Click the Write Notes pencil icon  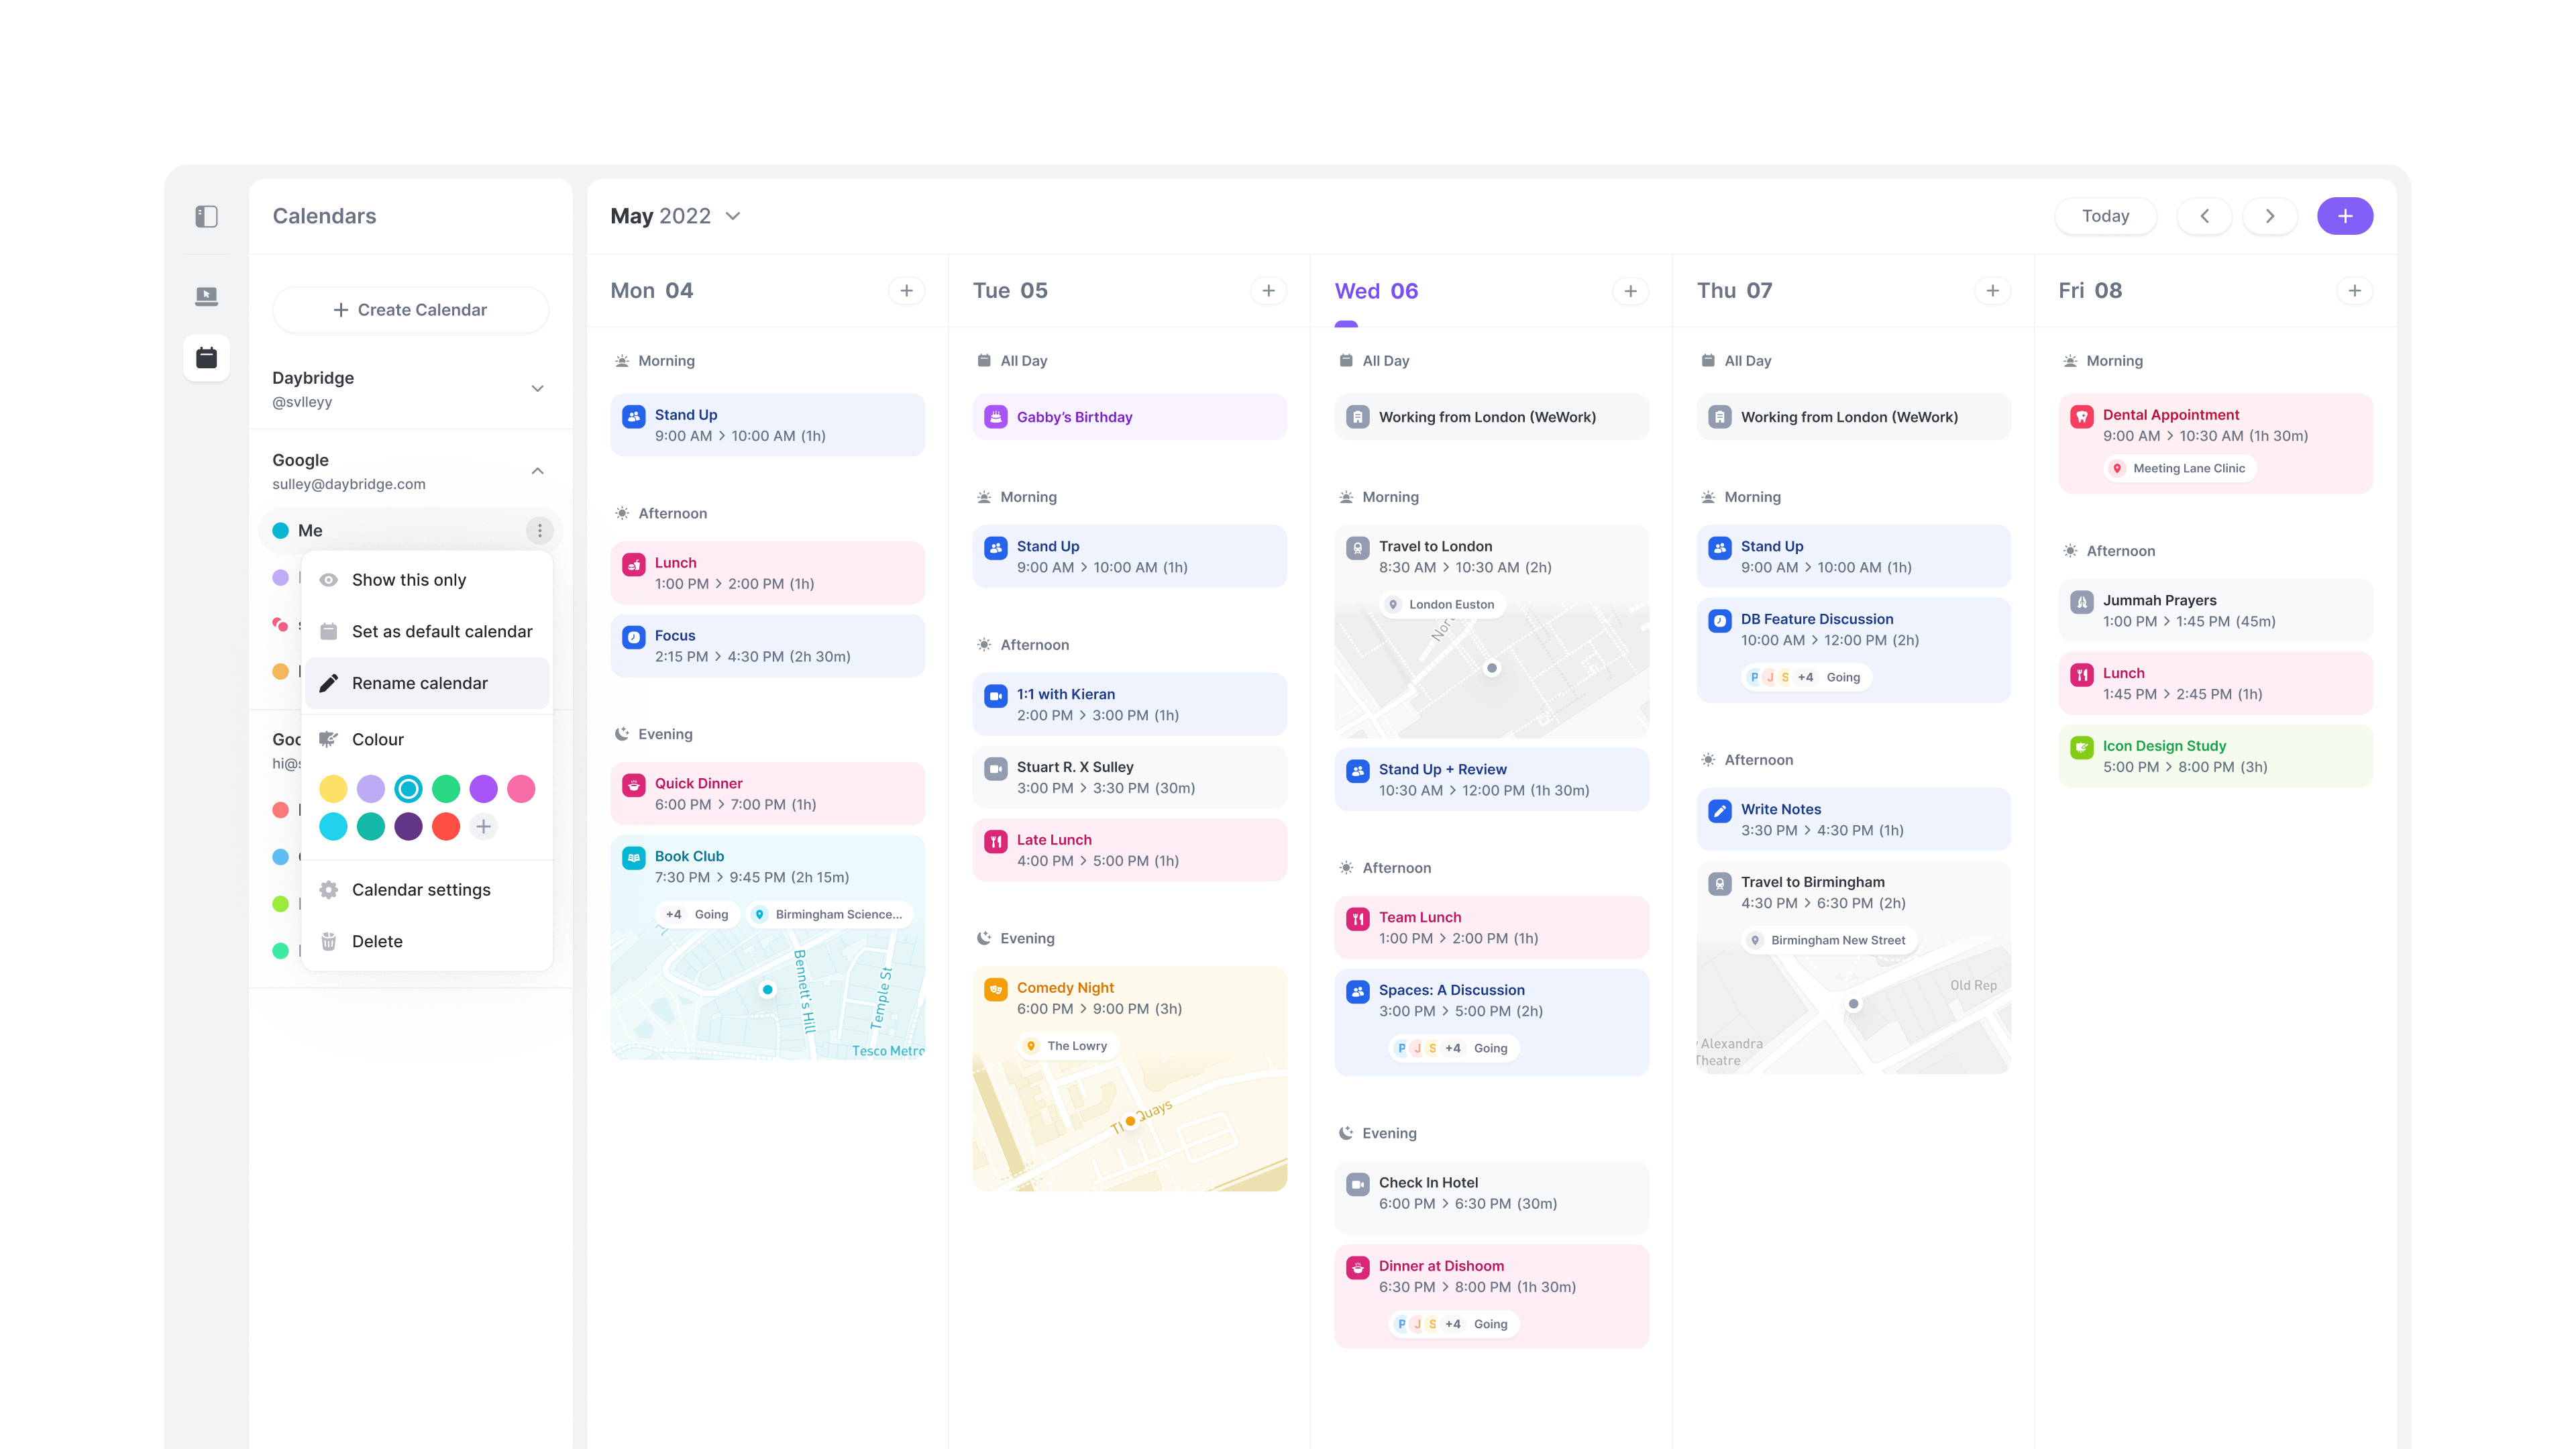click(x=1719, y=810)
